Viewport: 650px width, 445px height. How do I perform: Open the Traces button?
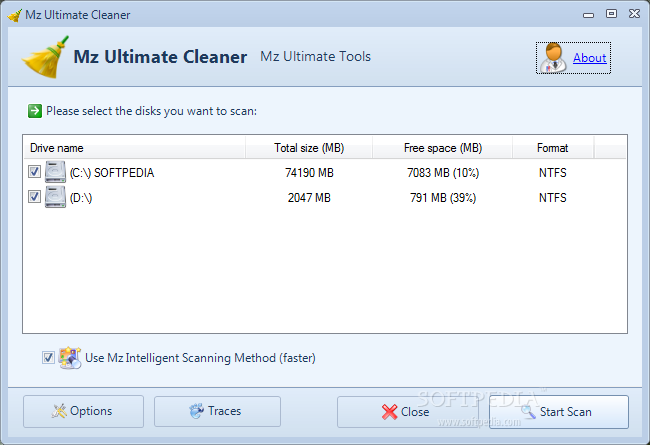point(217,411)
